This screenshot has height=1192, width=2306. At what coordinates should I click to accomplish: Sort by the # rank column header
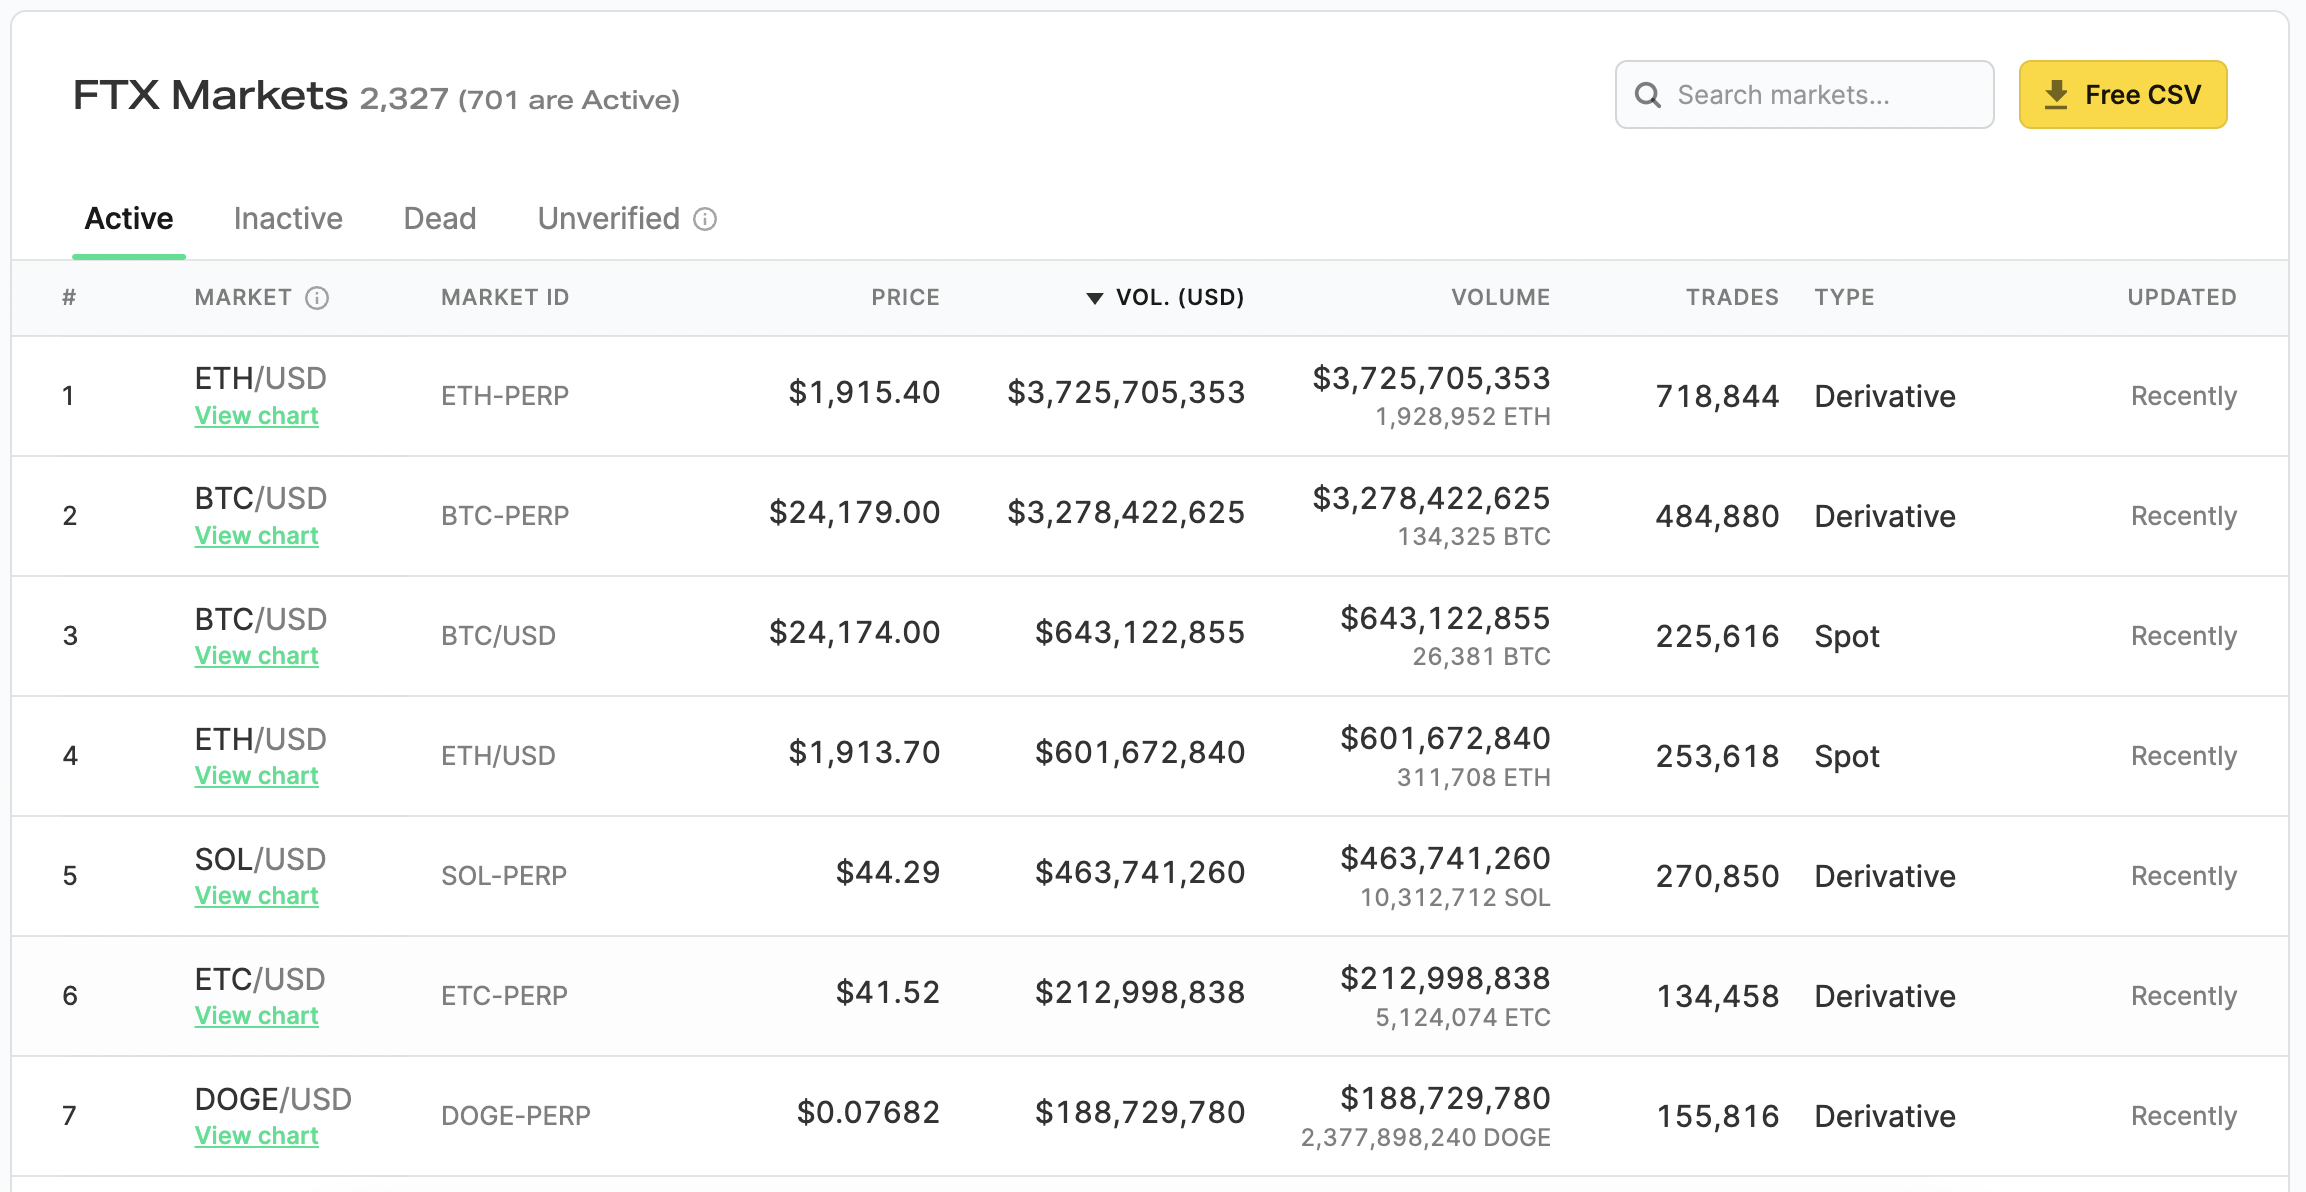click(x=69, y=298)
